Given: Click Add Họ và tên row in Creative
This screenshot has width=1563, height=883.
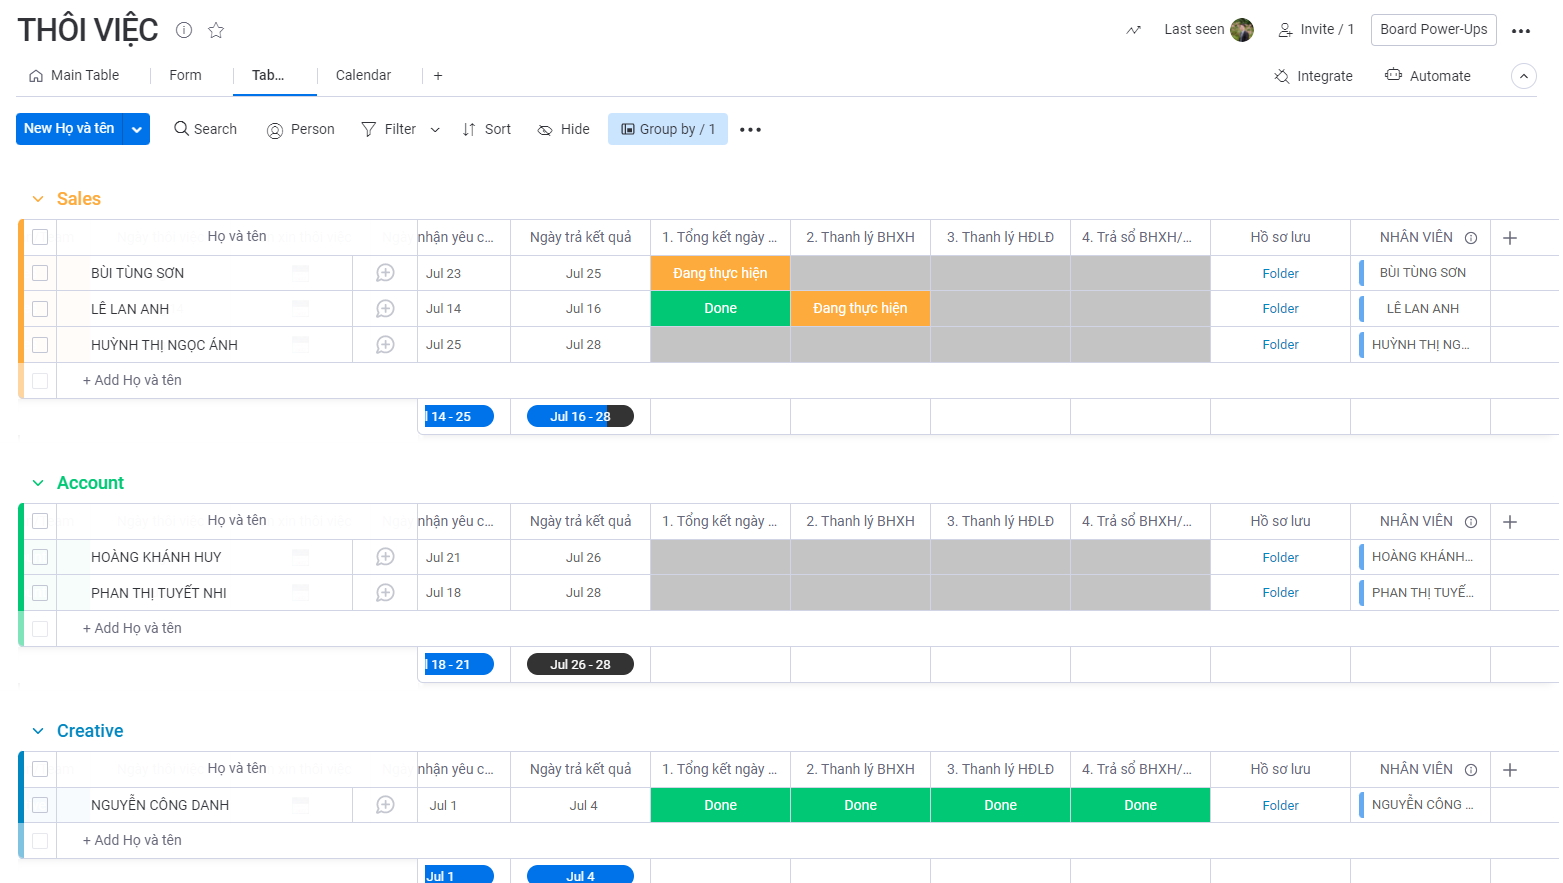Looking at the screenshot, I should pos(132,840).
